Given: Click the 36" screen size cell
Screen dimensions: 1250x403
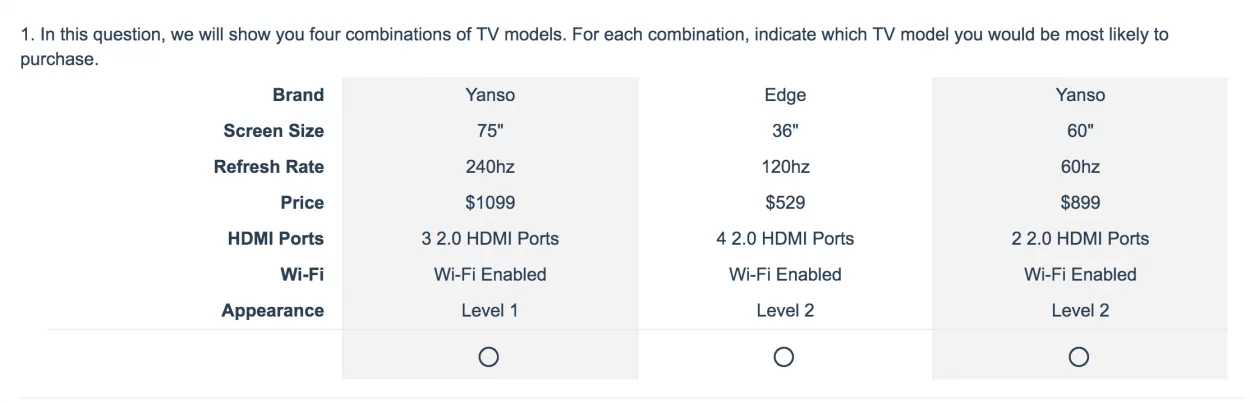Looking at the screenshot, I should coord(784,131).
